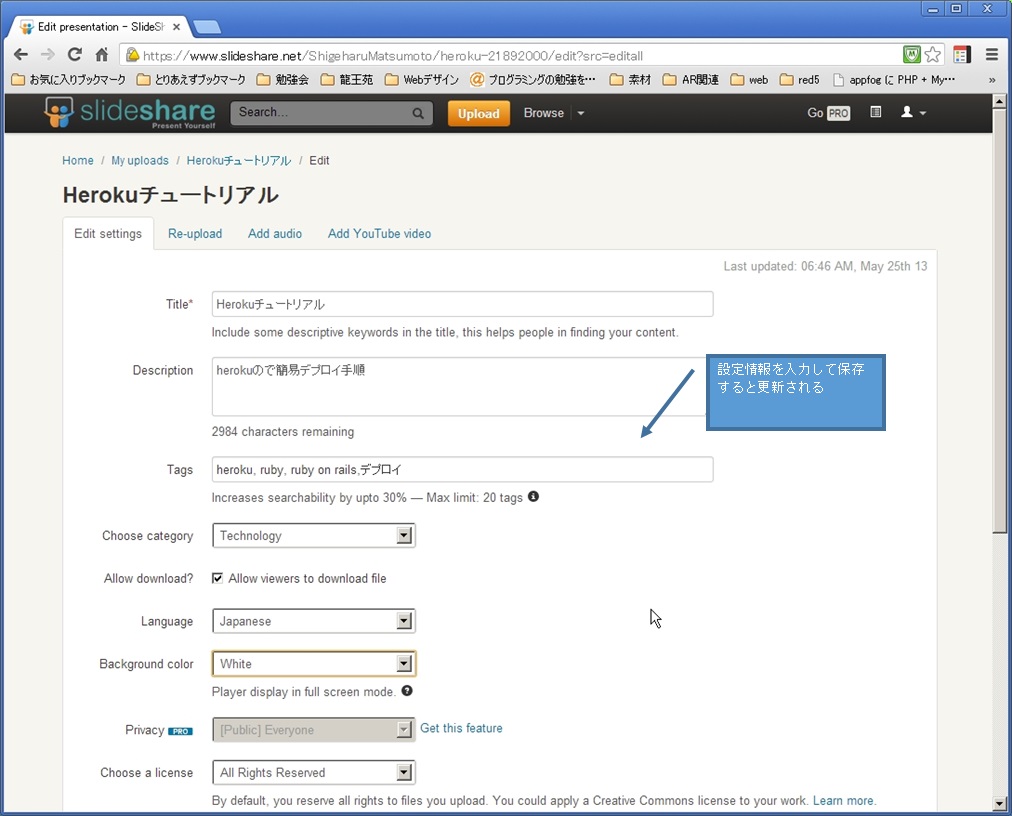The height and width of the screenshot is (816, 1012).
Task: Open the 龍王苑 bookmark folder
Action: (347, 79)
